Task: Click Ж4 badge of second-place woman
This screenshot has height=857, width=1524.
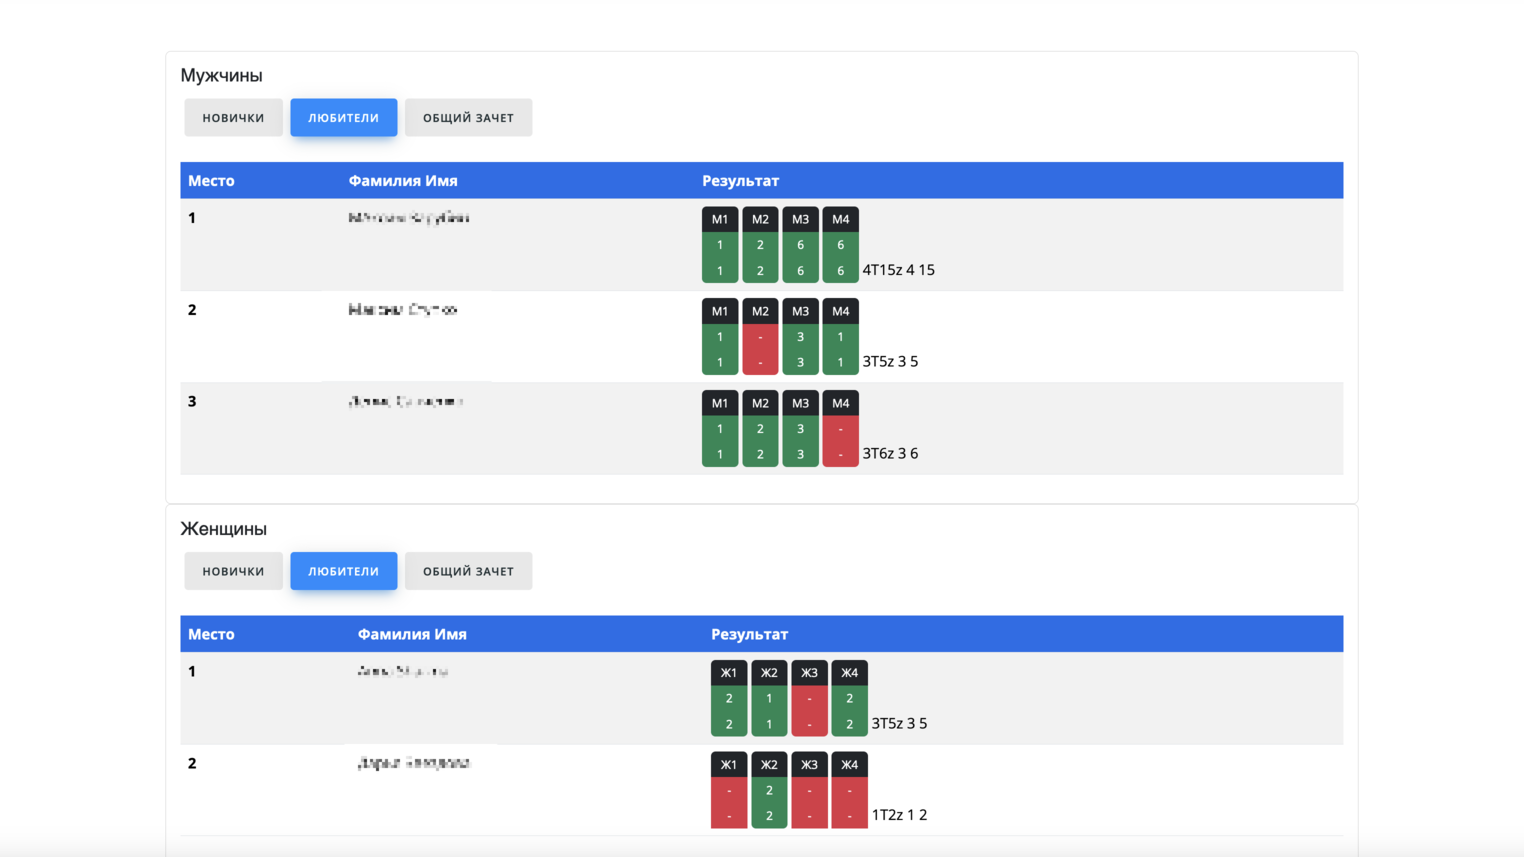Action: pyautogui.click(x=849, y=765)
